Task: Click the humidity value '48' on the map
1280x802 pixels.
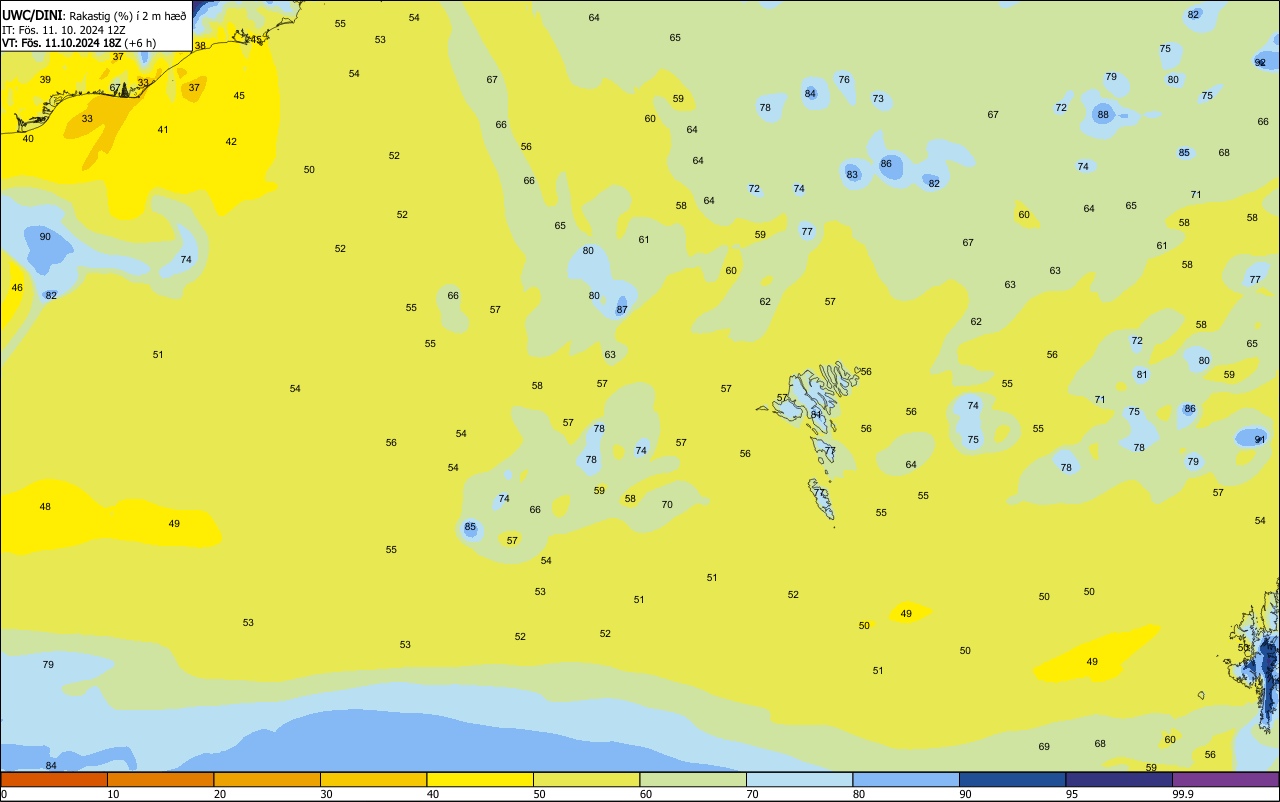Action: [45, 507]
